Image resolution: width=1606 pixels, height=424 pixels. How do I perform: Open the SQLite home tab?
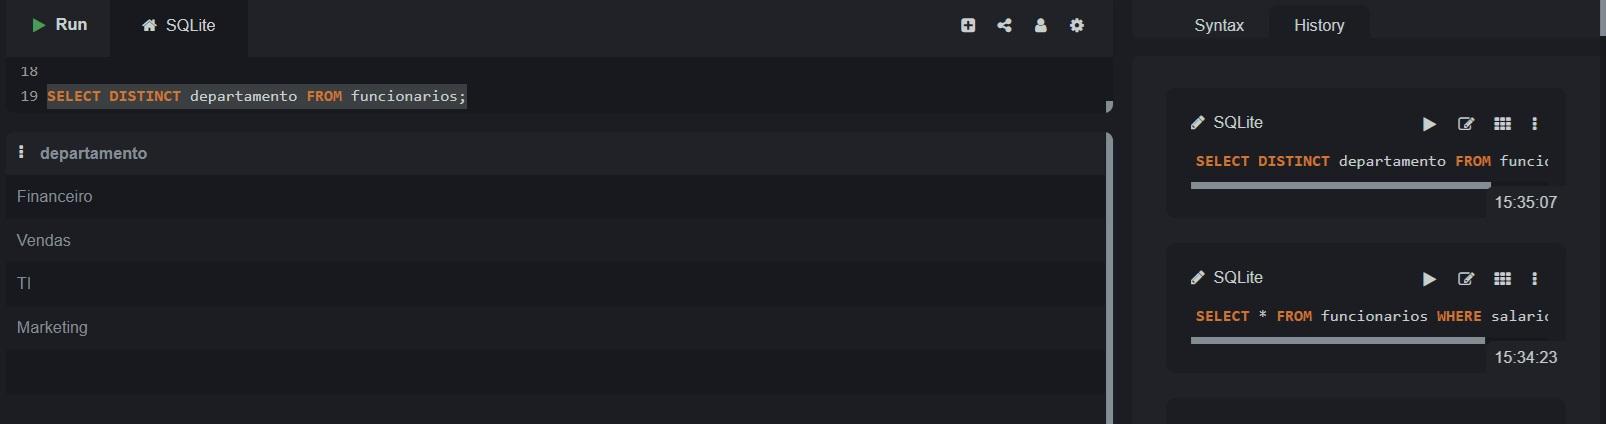point(178,25)
